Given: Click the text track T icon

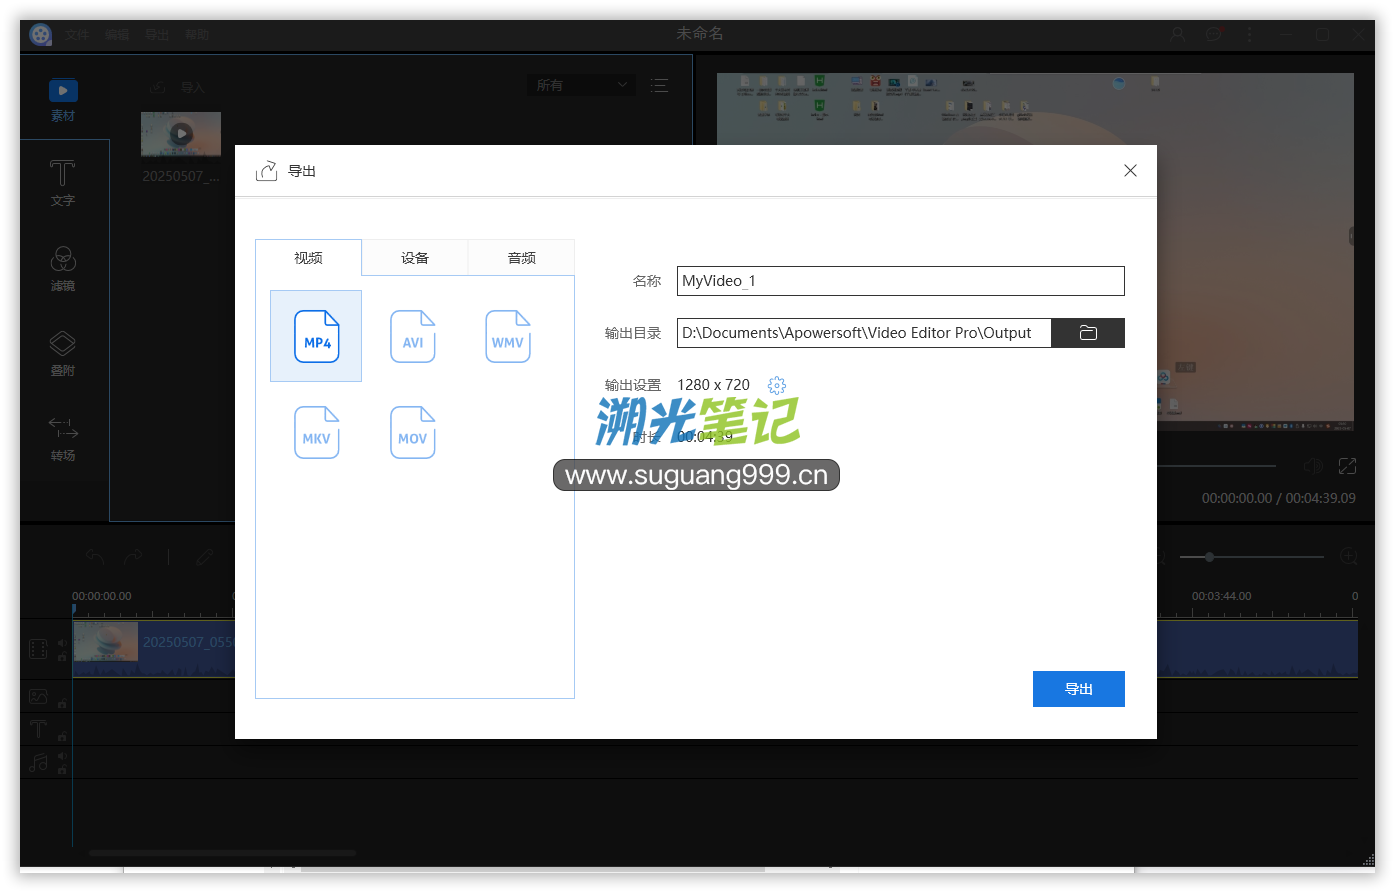Looking at the screenshot, I should (38, 729).
